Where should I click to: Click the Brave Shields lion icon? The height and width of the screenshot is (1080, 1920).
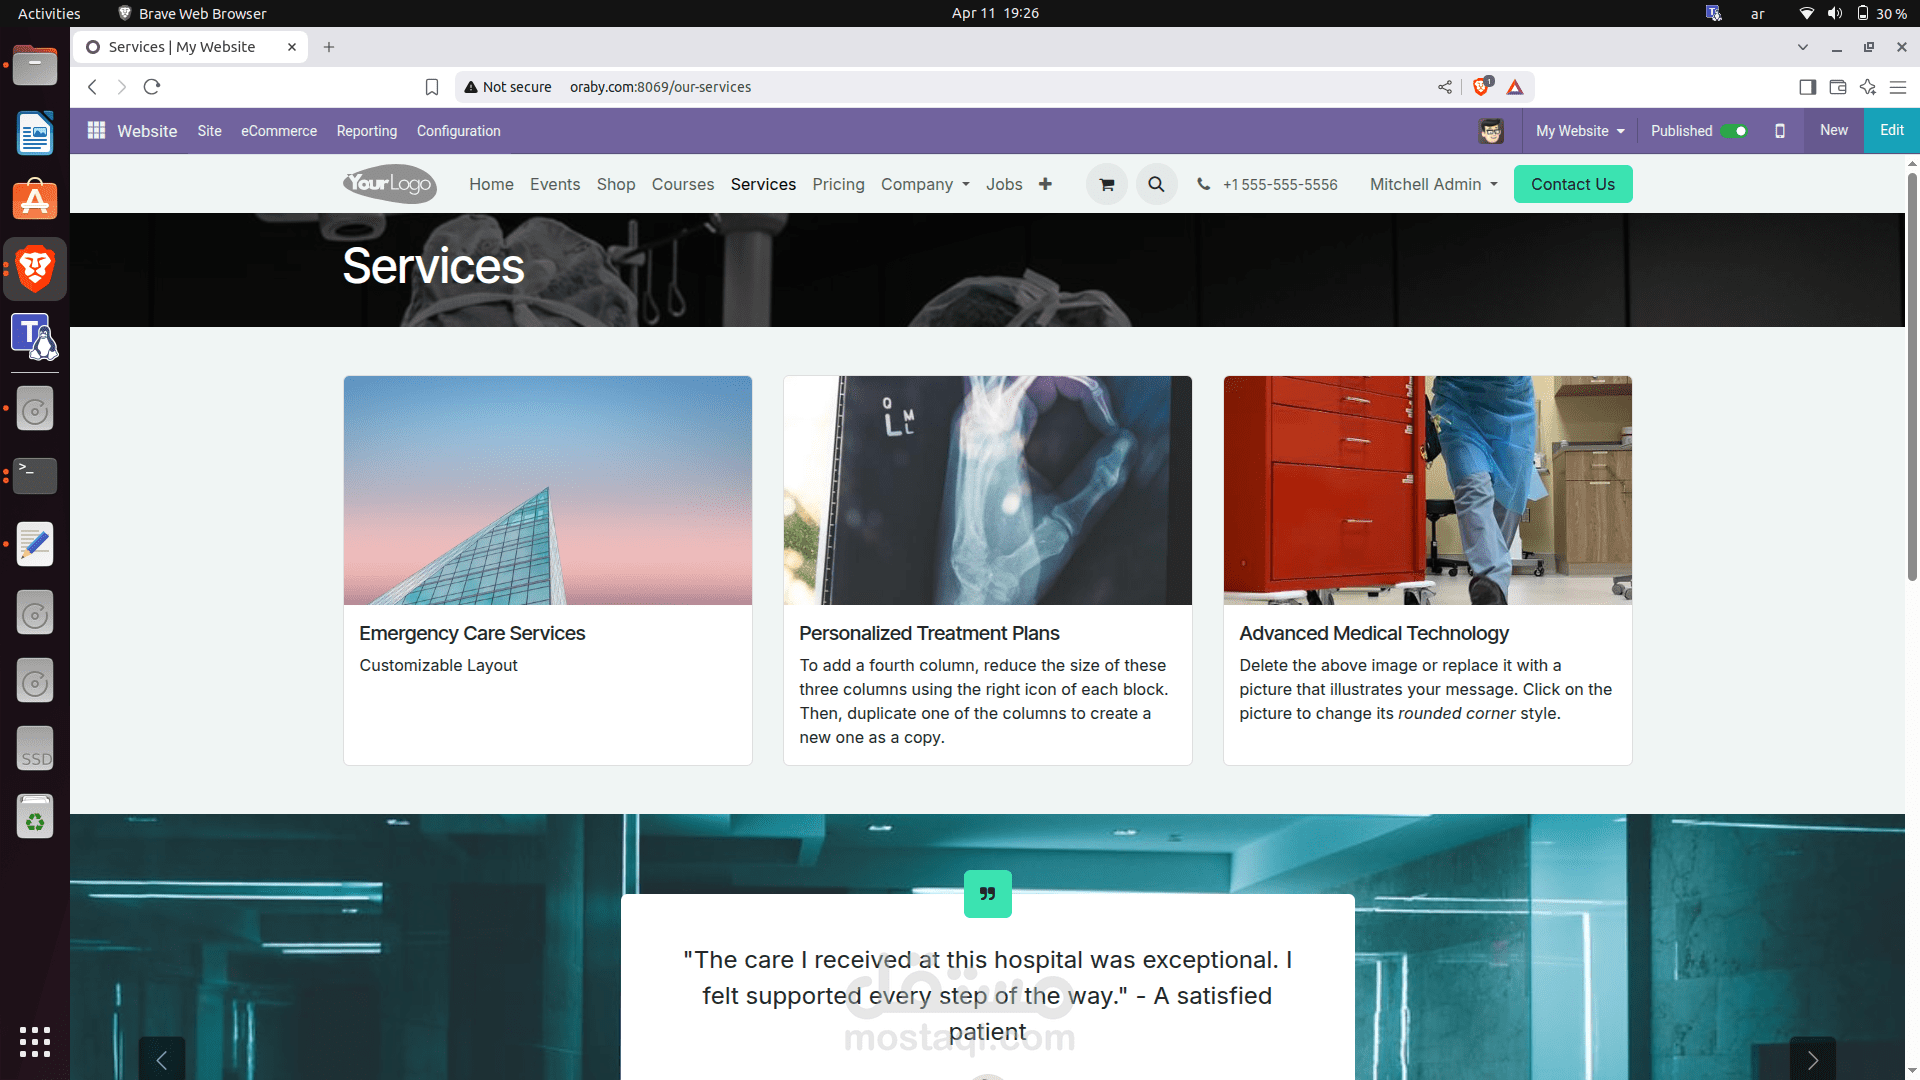click(1481, 87)
